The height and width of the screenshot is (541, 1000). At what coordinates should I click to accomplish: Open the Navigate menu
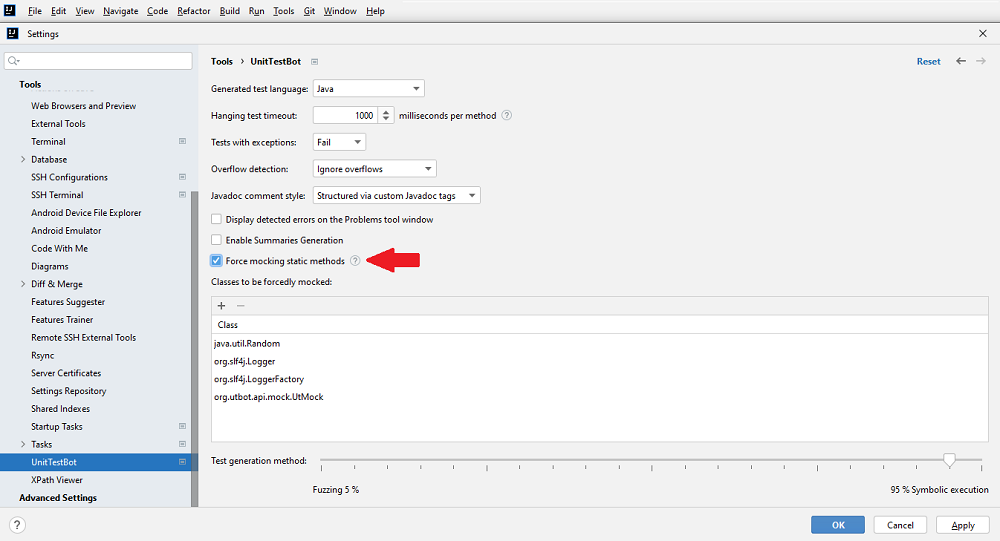[x=121, y=11]
